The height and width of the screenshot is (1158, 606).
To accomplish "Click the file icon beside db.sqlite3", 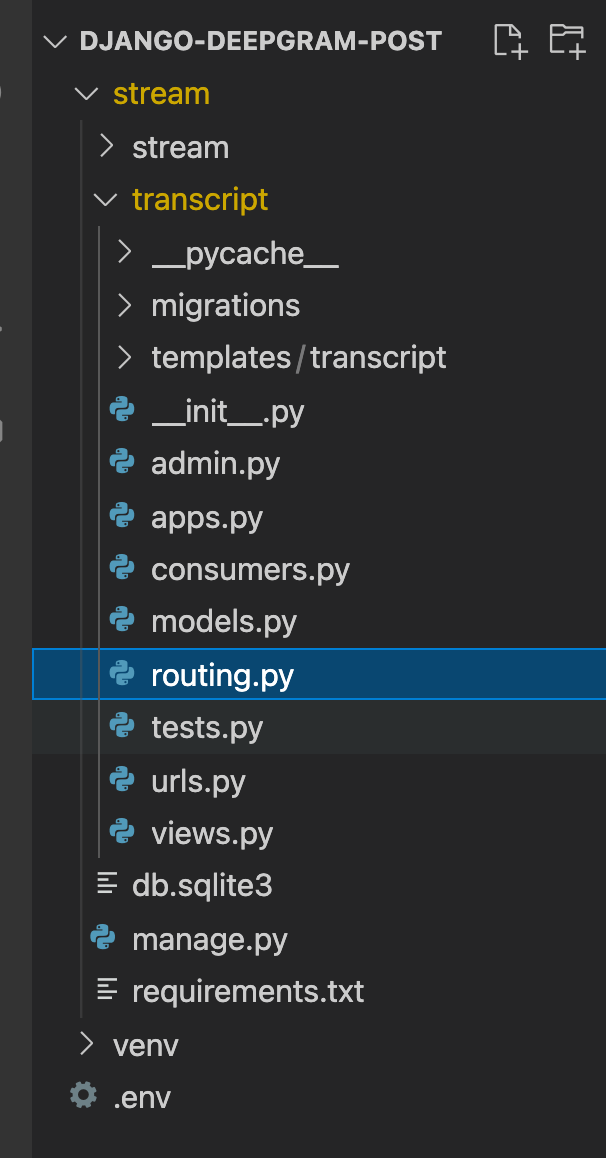I will (108, 885).
